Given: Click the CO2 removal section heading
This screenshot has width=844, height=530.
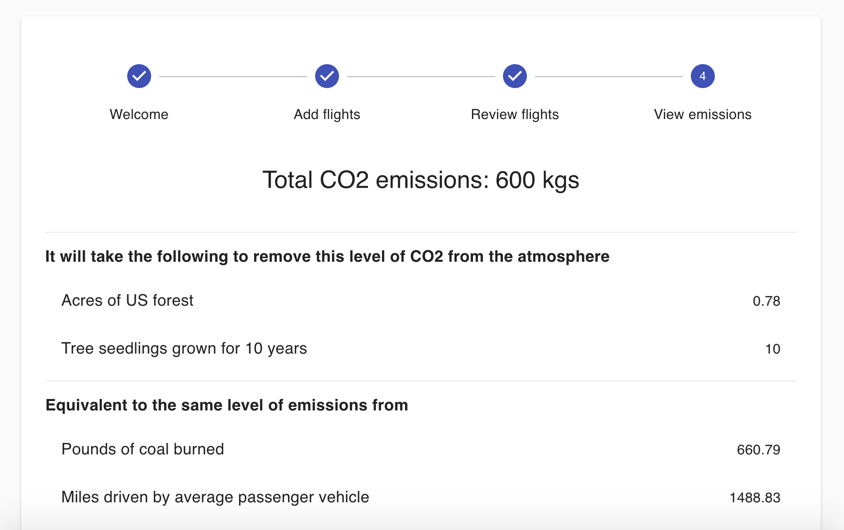Looking at the screenshot, I should coord(327,257).
